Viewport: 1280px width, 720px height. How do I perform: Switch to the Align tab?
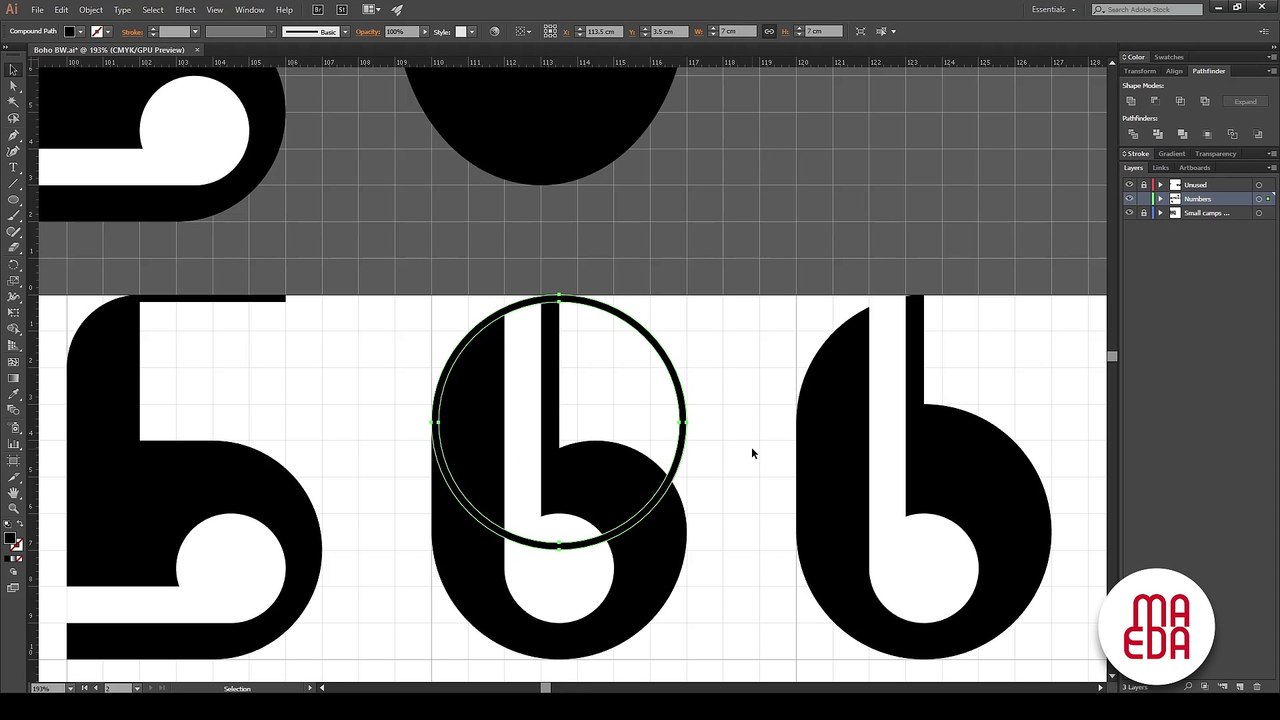1174,71
